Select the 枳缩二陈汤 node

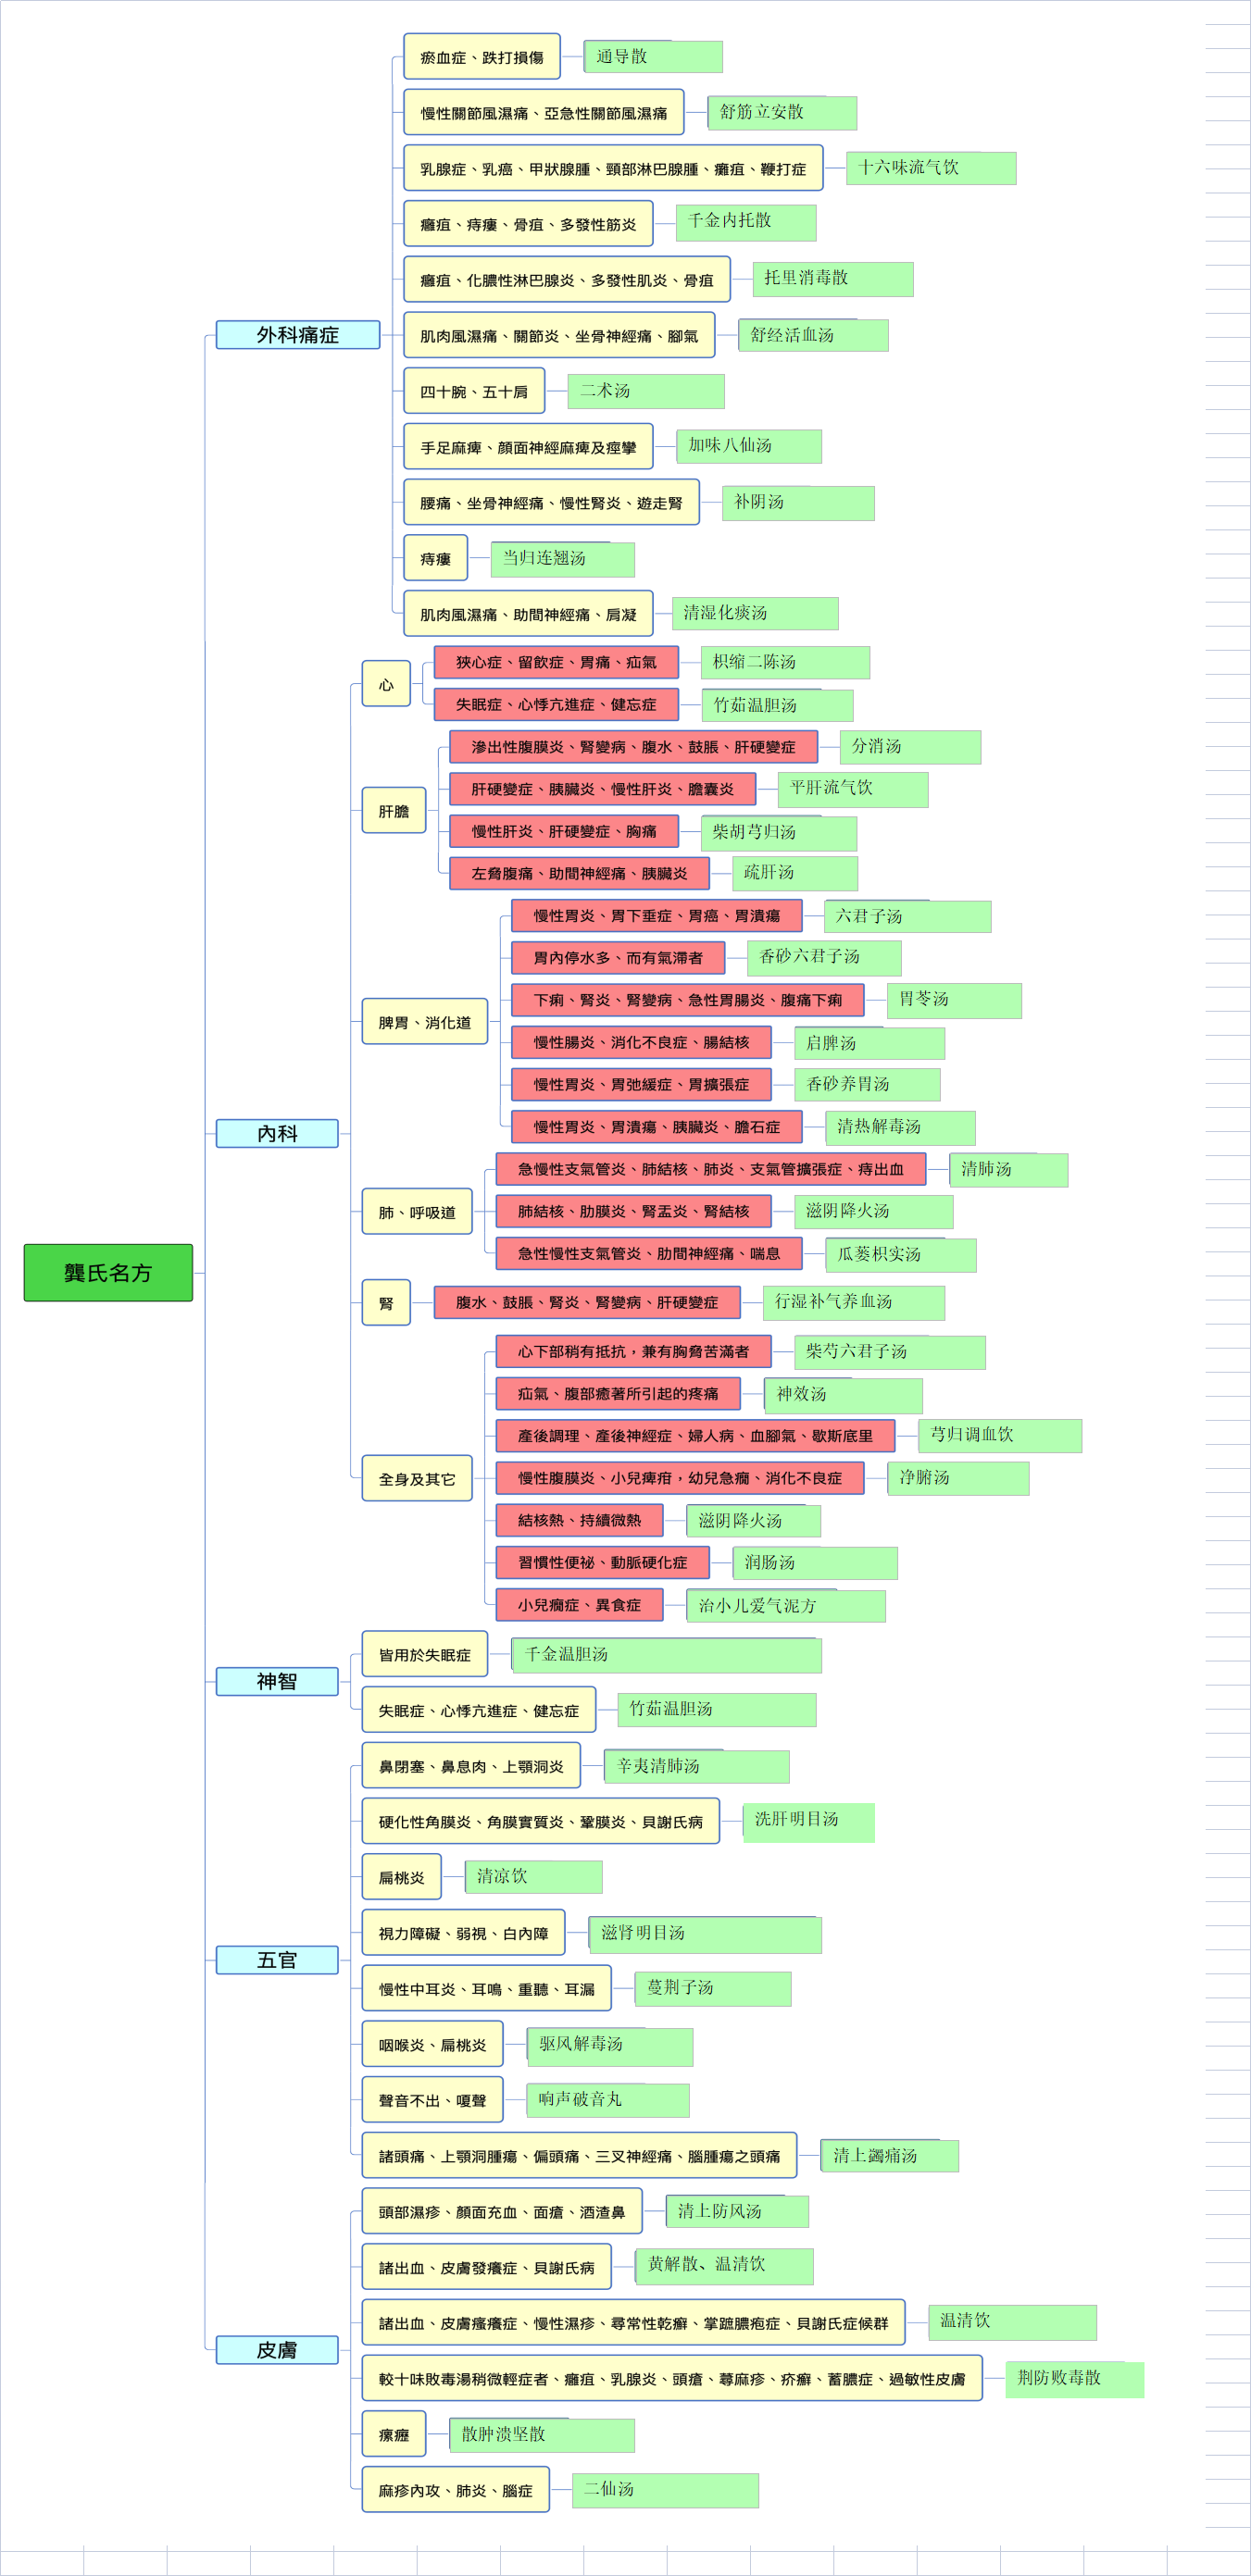click(785, 662)
